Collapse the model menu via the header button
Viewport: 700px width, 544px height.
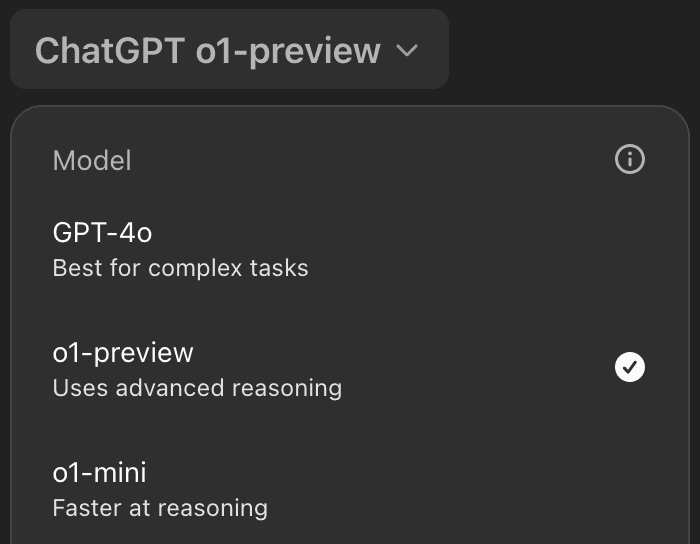click(229, 49)
